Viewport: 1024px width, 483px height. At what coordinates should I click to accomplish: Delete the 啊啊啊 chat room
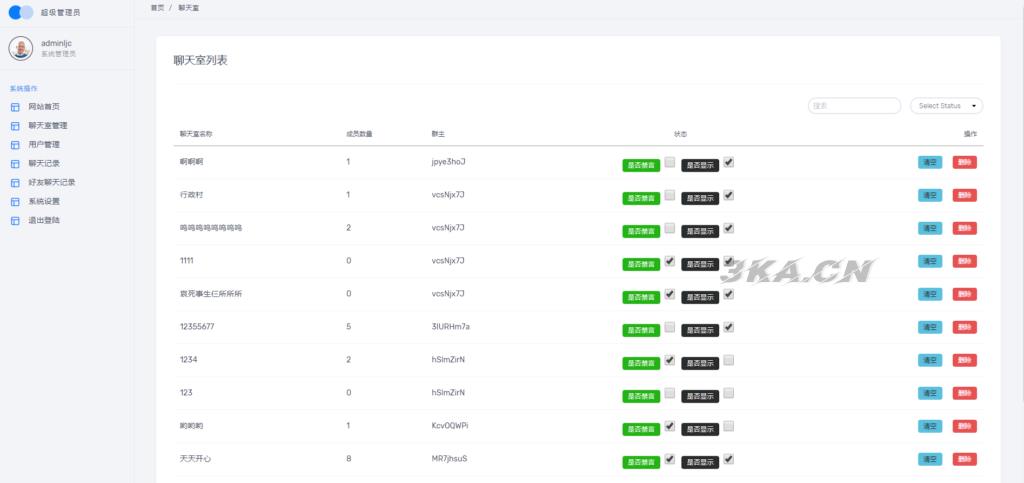click(964, 162)
